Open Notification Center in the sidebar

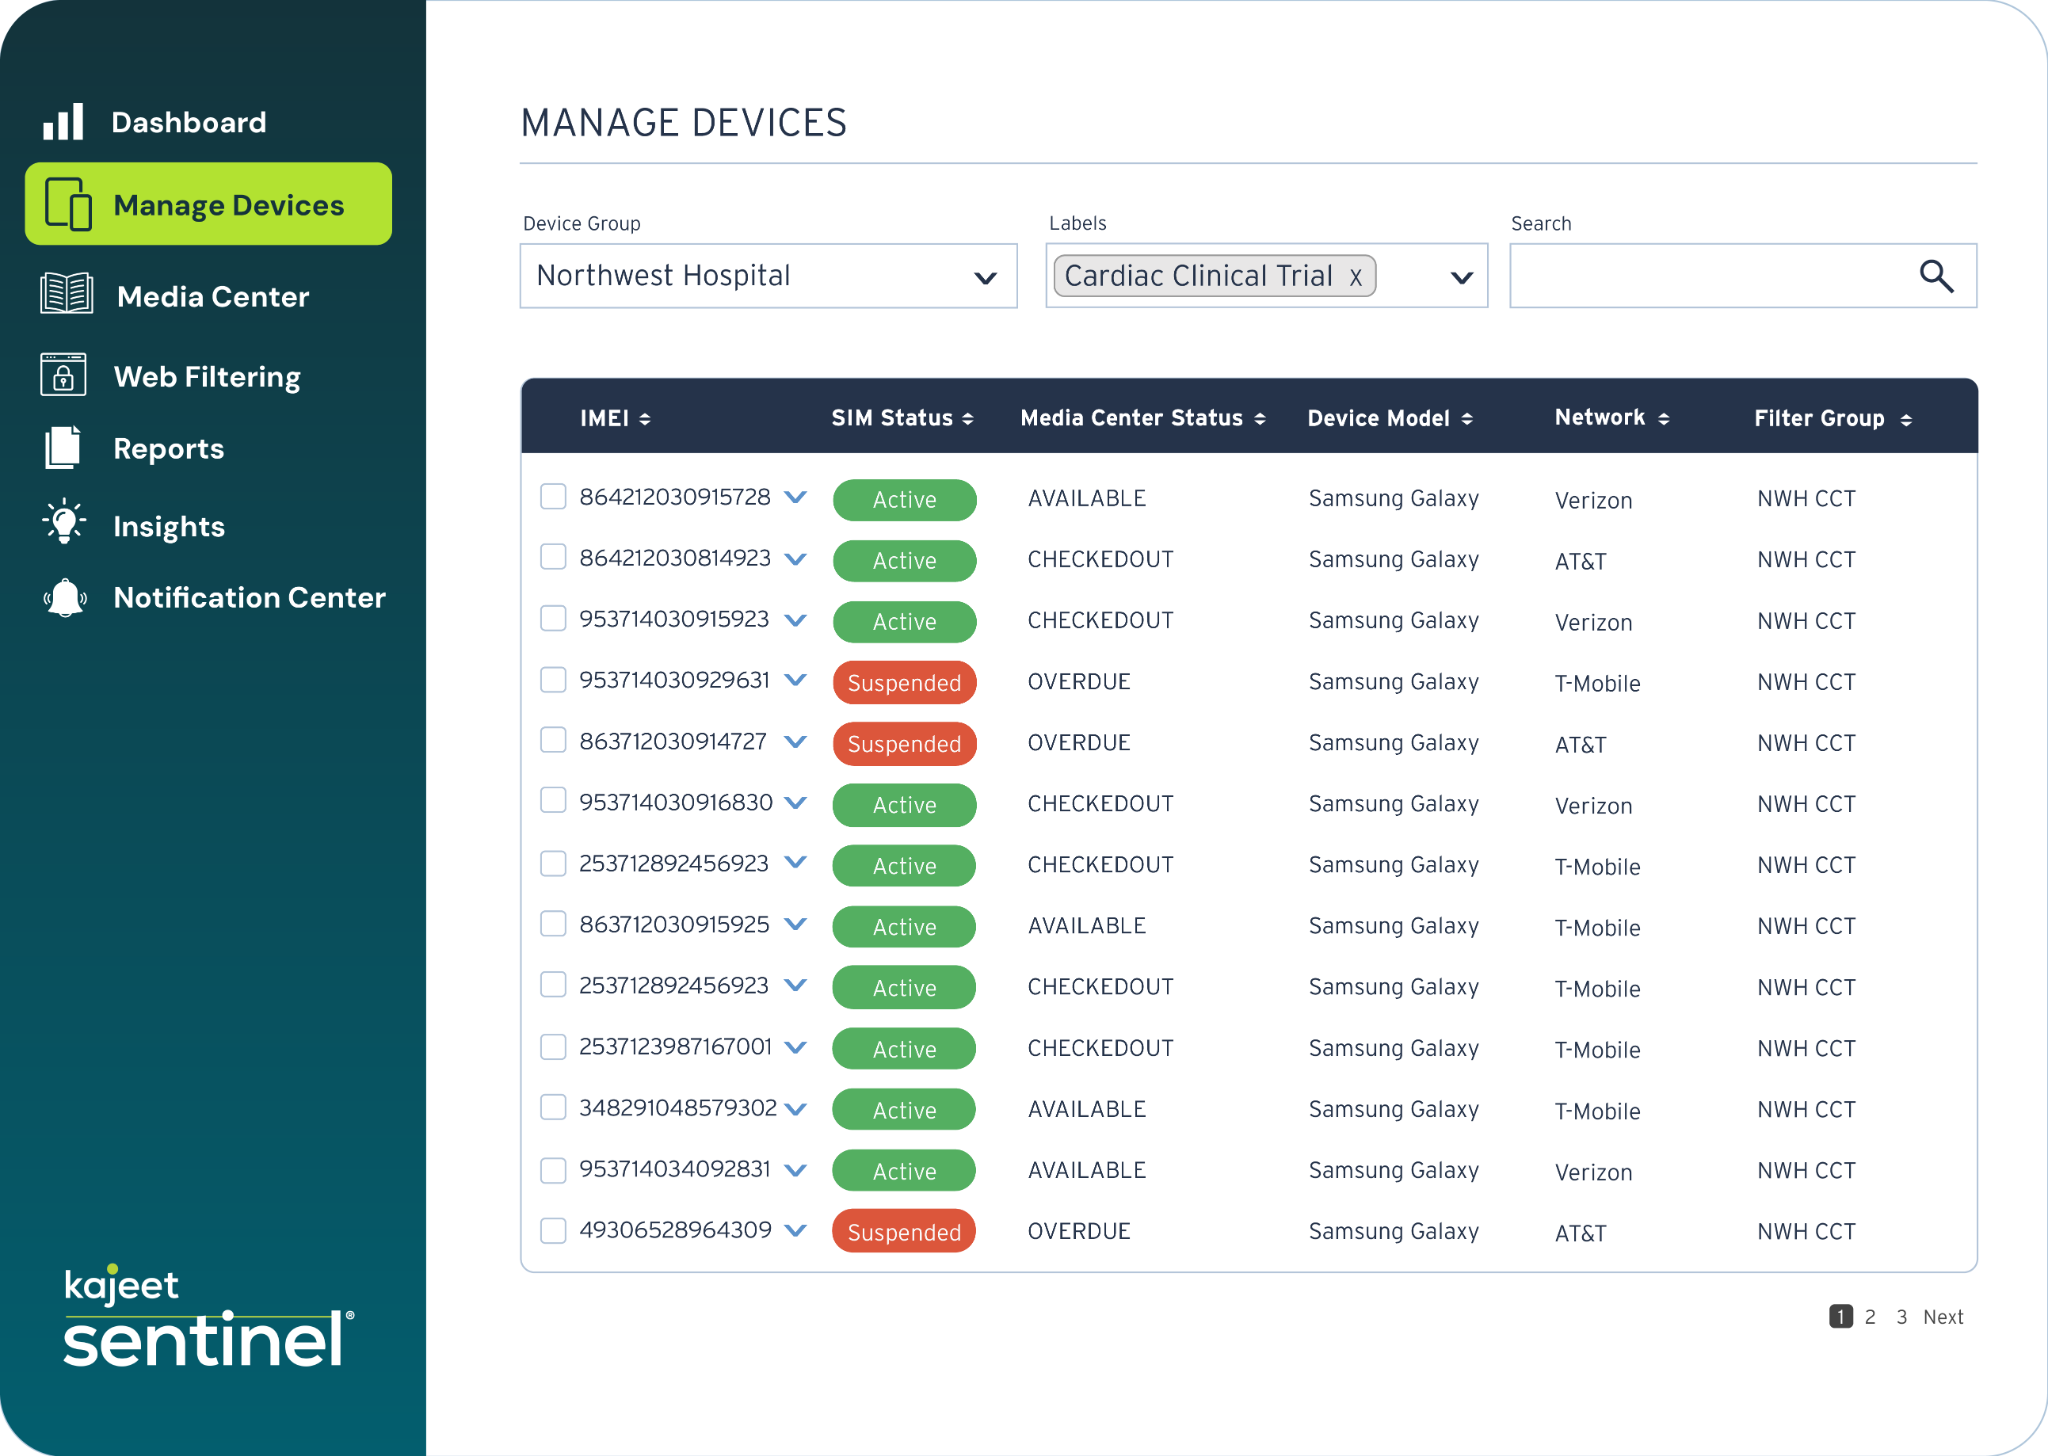(249, 597)
